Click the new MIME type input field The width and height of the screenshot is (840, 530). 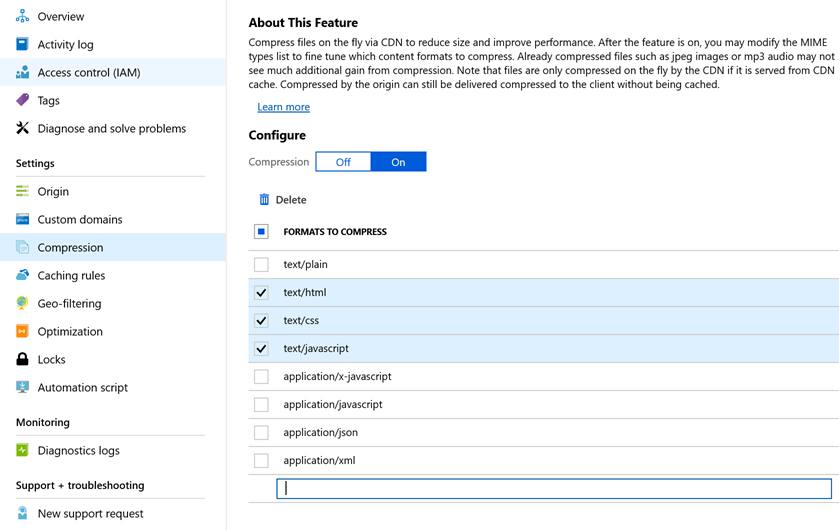point(554,489)
